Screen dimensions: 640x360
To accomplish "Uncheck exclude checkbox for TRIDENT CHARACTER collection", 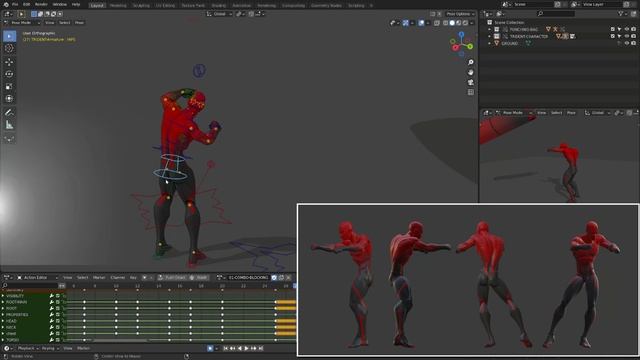I will (613, 36).
